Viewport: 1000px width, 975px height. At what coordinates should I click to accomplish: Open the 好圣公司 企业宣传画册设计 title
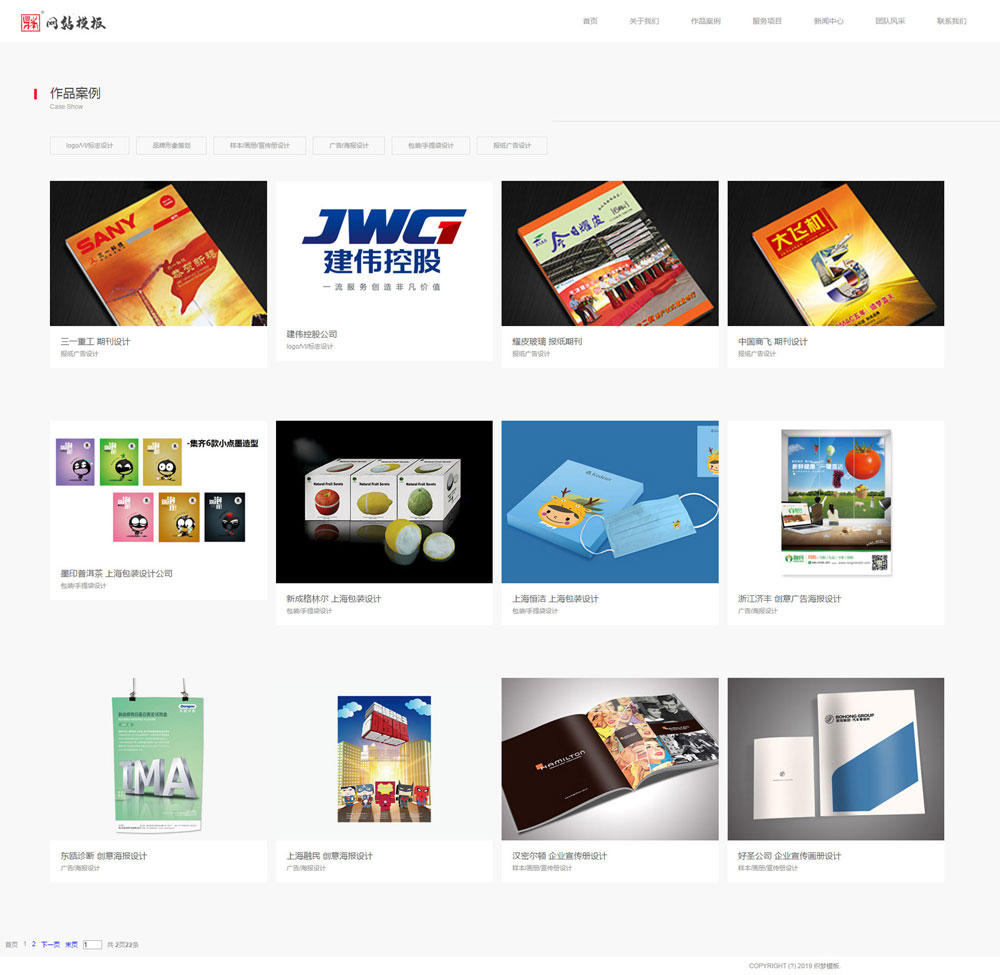click(790, 856)
